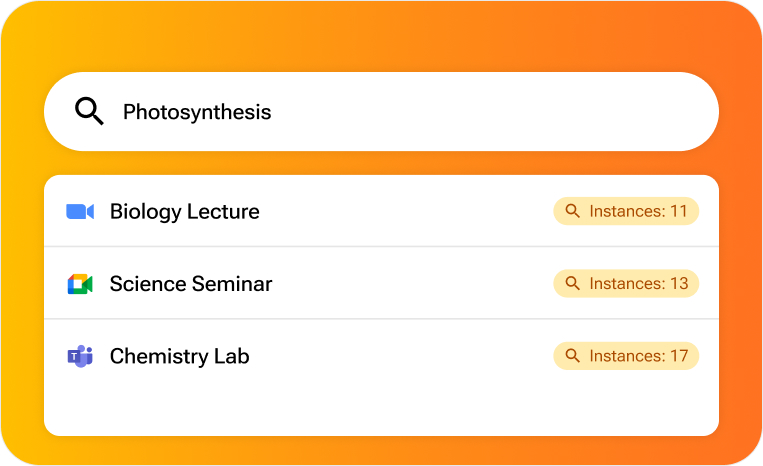
Task: Click the Photosynthesis query text
Action: click(x=197, y=112)
